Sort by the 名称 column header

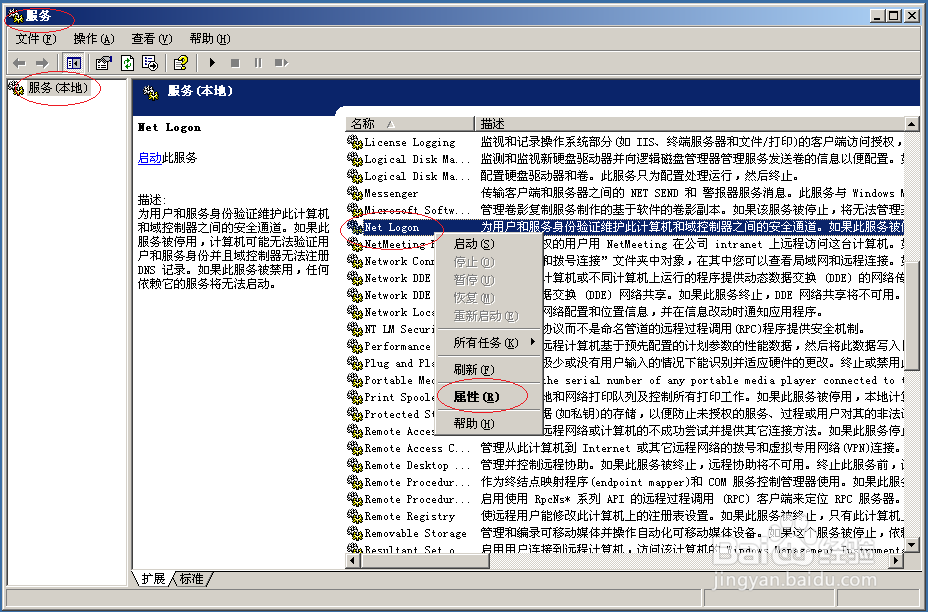410,124
